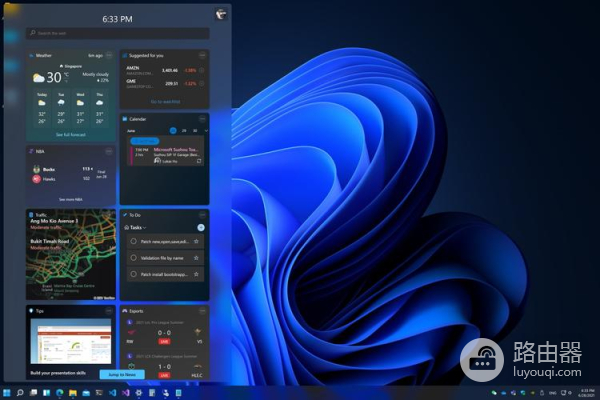This screenshot has width=600, height=400.
Task: Star the 'Patch new,open,save' task
Action: [x=196, y=242]
